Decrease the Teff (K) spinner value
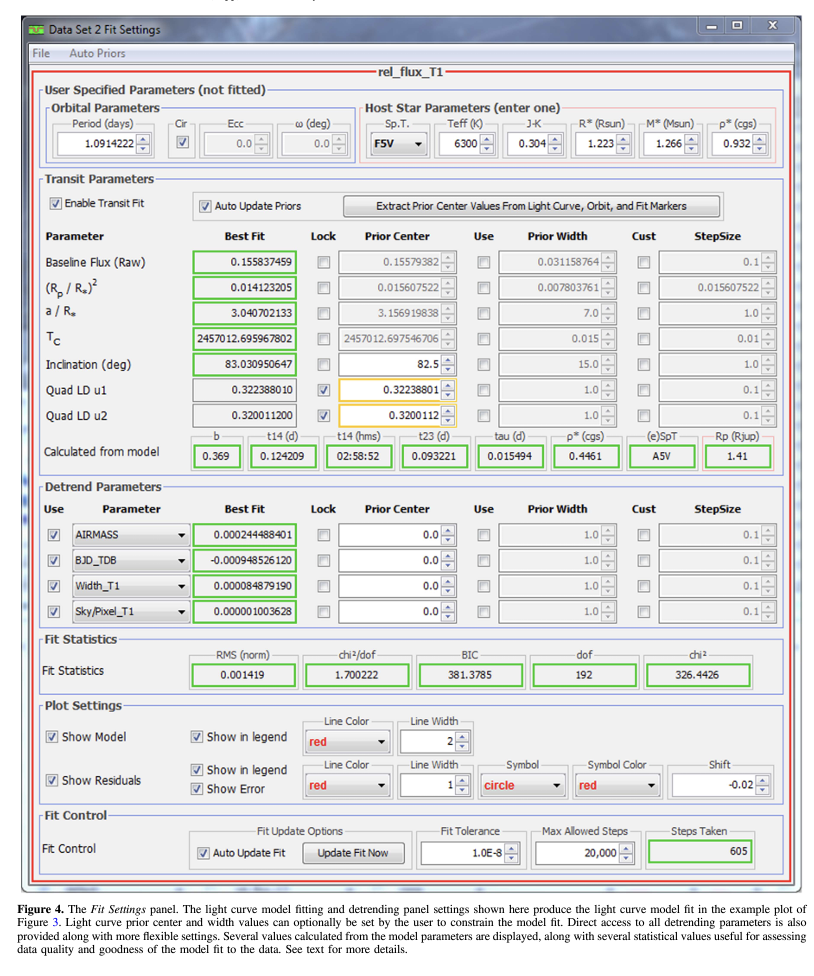Image resolution: width=814 pixels, height=976 pixels. [x=487, y=149]
